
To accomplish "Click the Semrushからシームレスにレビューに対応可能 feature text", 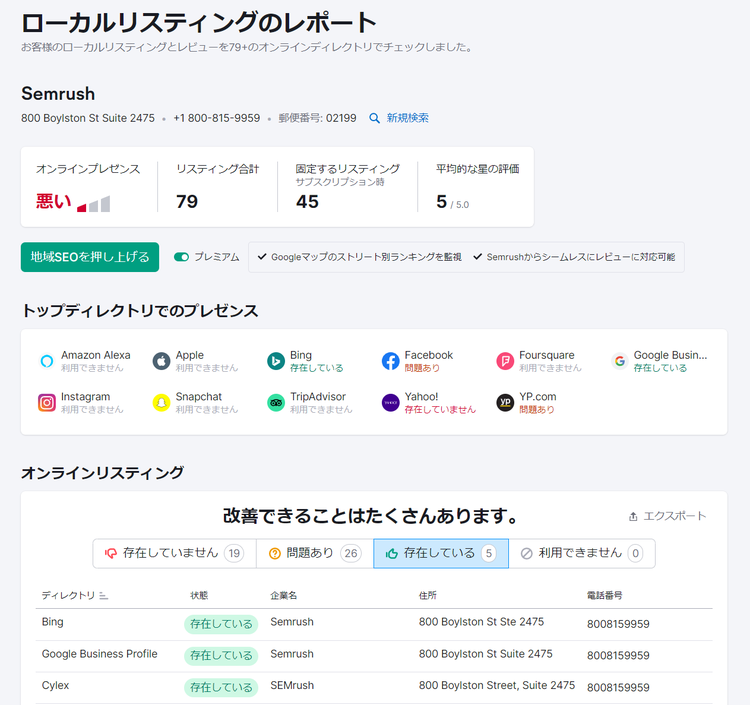I will pyautogui.click(x=581, y=257).
